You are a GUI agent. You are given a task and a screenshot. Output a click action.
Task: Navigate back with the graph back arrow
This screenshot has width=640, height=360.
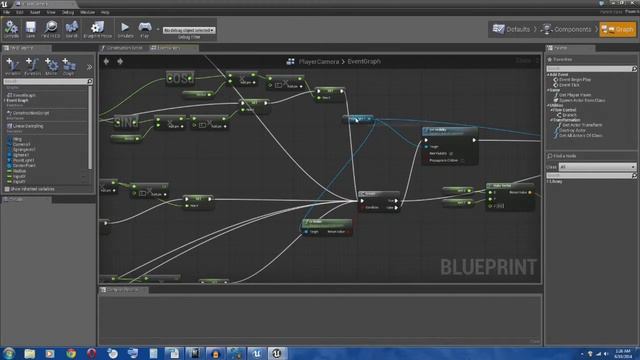point(107,61)
